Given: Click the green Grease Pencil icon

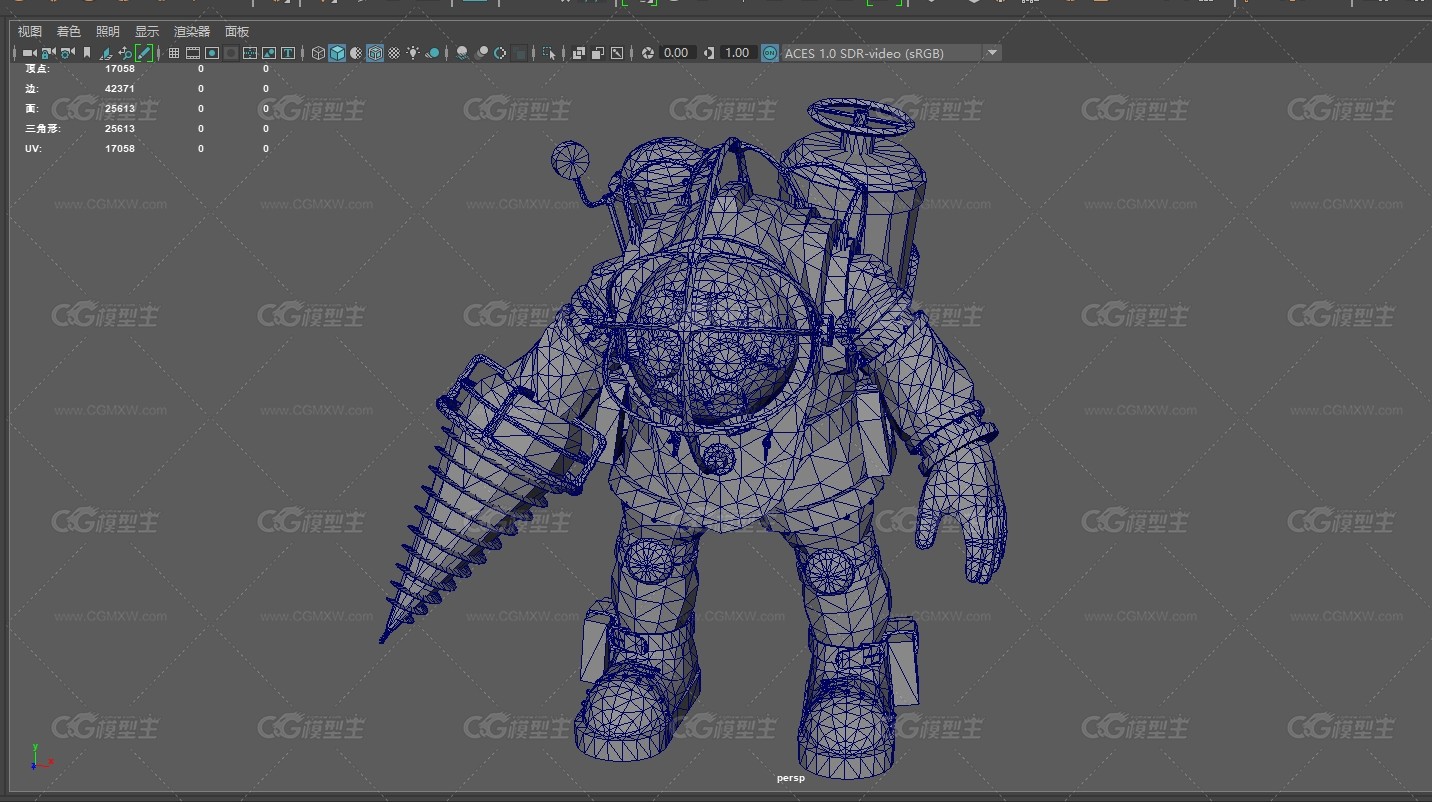Looking at the screenshot, I should pyautogui.click(x=144, y=53).
